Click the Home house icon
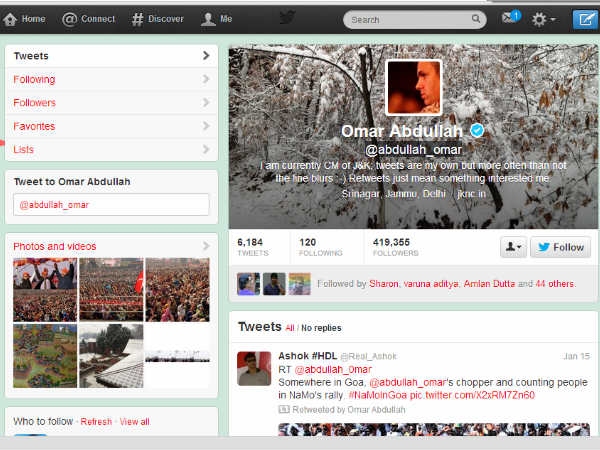The height and width of the screenshot is (450, 600). [10, 19]
